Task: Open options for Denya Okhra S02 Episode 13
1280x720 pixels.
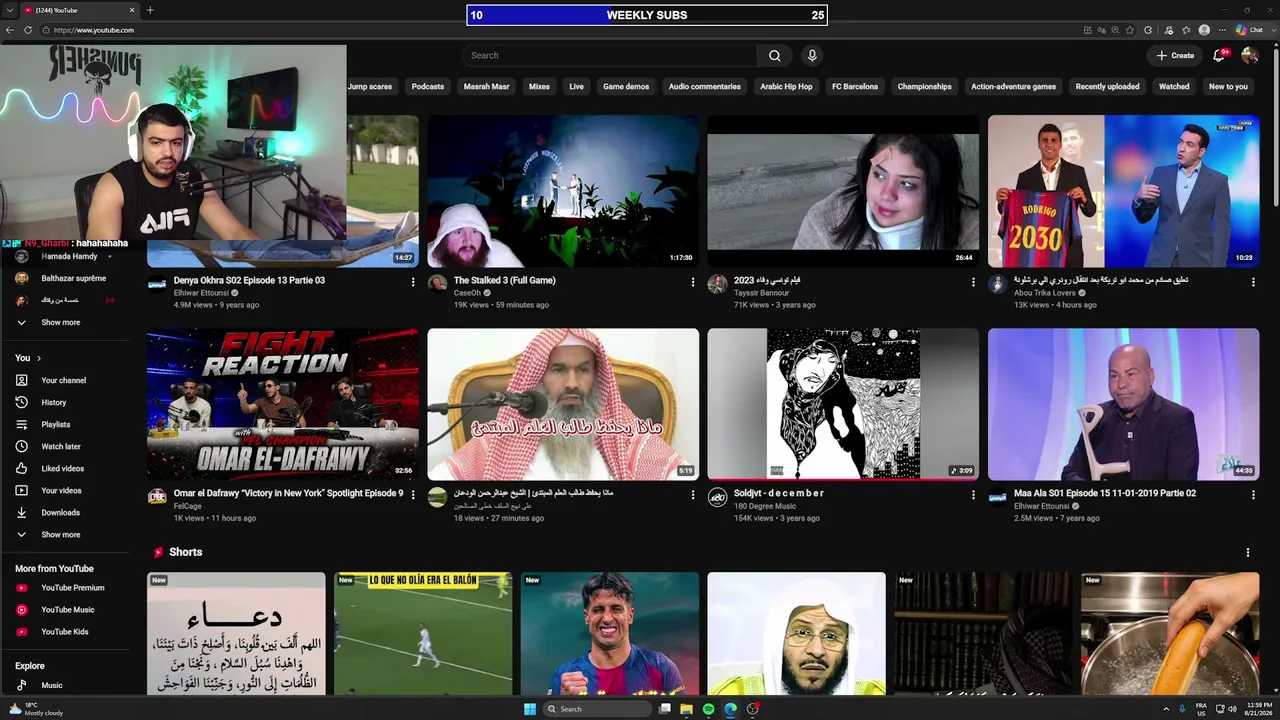Action: [x=413, y=282]
